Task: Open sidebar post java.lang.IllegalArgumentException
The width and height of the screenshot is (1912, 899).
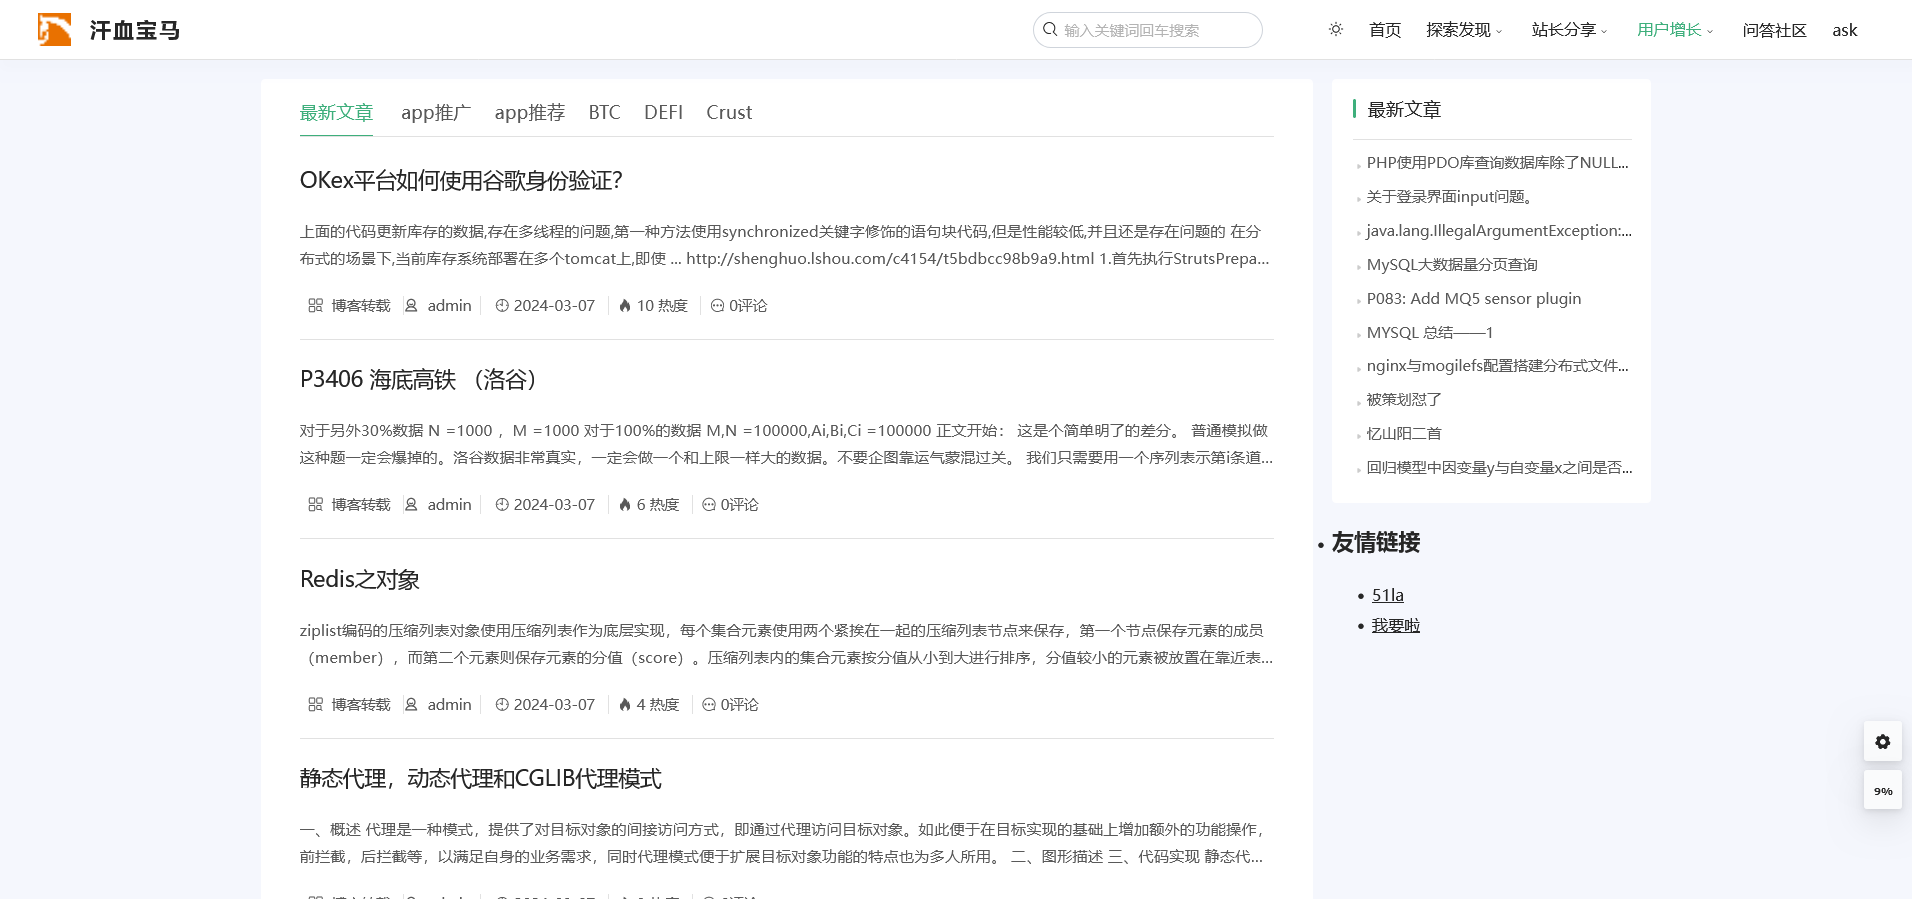Action: click(1499, 231)
